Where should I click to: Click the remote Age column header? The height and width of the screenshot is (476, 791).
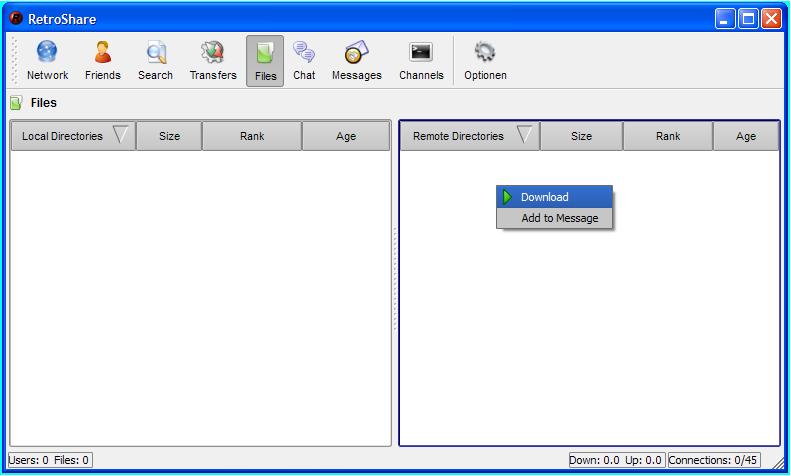(x=746, y=136)
